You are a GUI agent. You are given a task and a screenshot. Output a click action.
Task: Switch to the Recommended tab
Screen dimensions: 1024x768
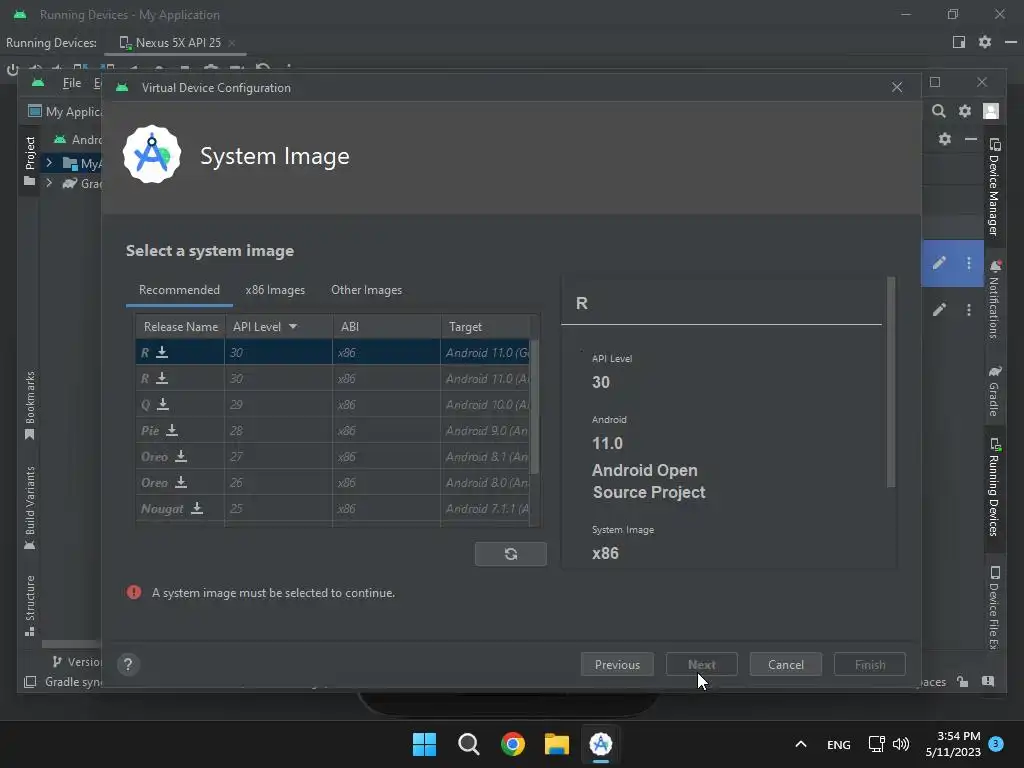coord(179,290)
